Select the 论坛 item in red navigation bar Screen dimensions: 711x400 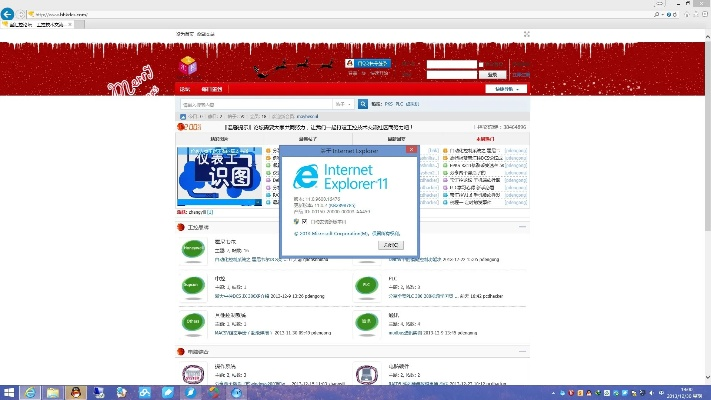(x=185, y=89)
